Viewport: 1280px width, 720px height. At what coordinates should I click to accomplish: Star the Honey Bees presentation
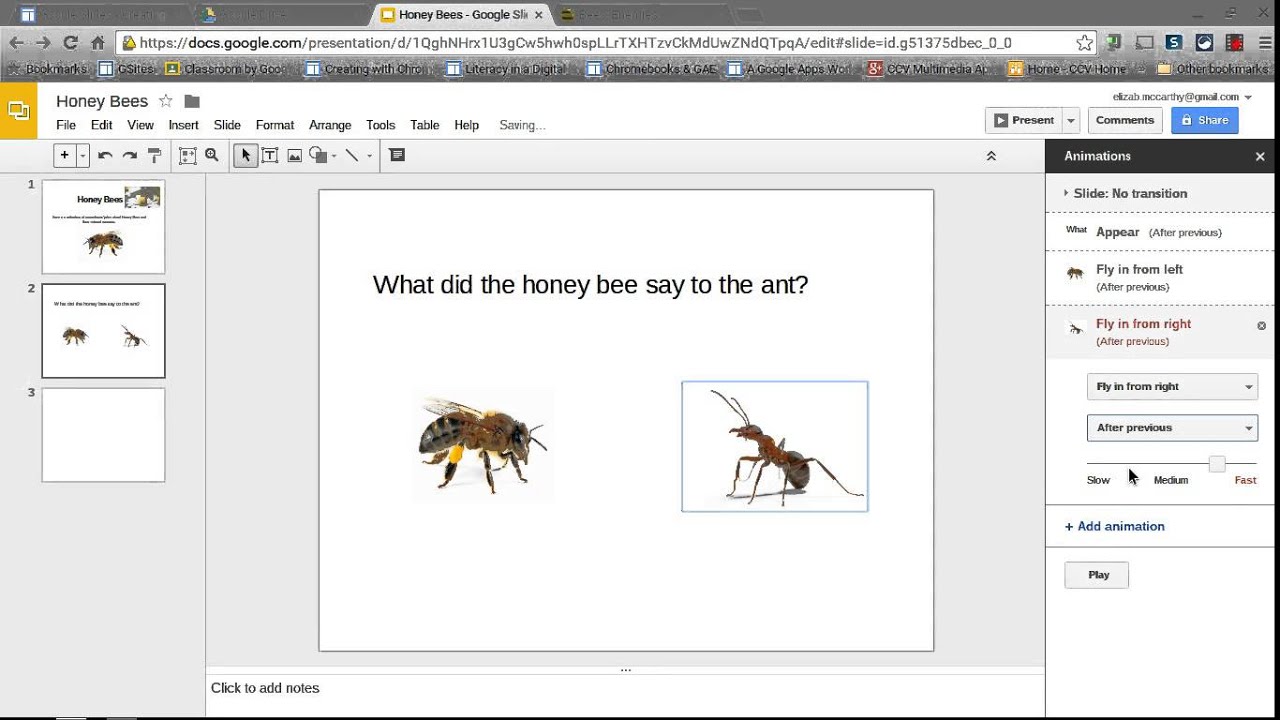(x=166, y=101)
